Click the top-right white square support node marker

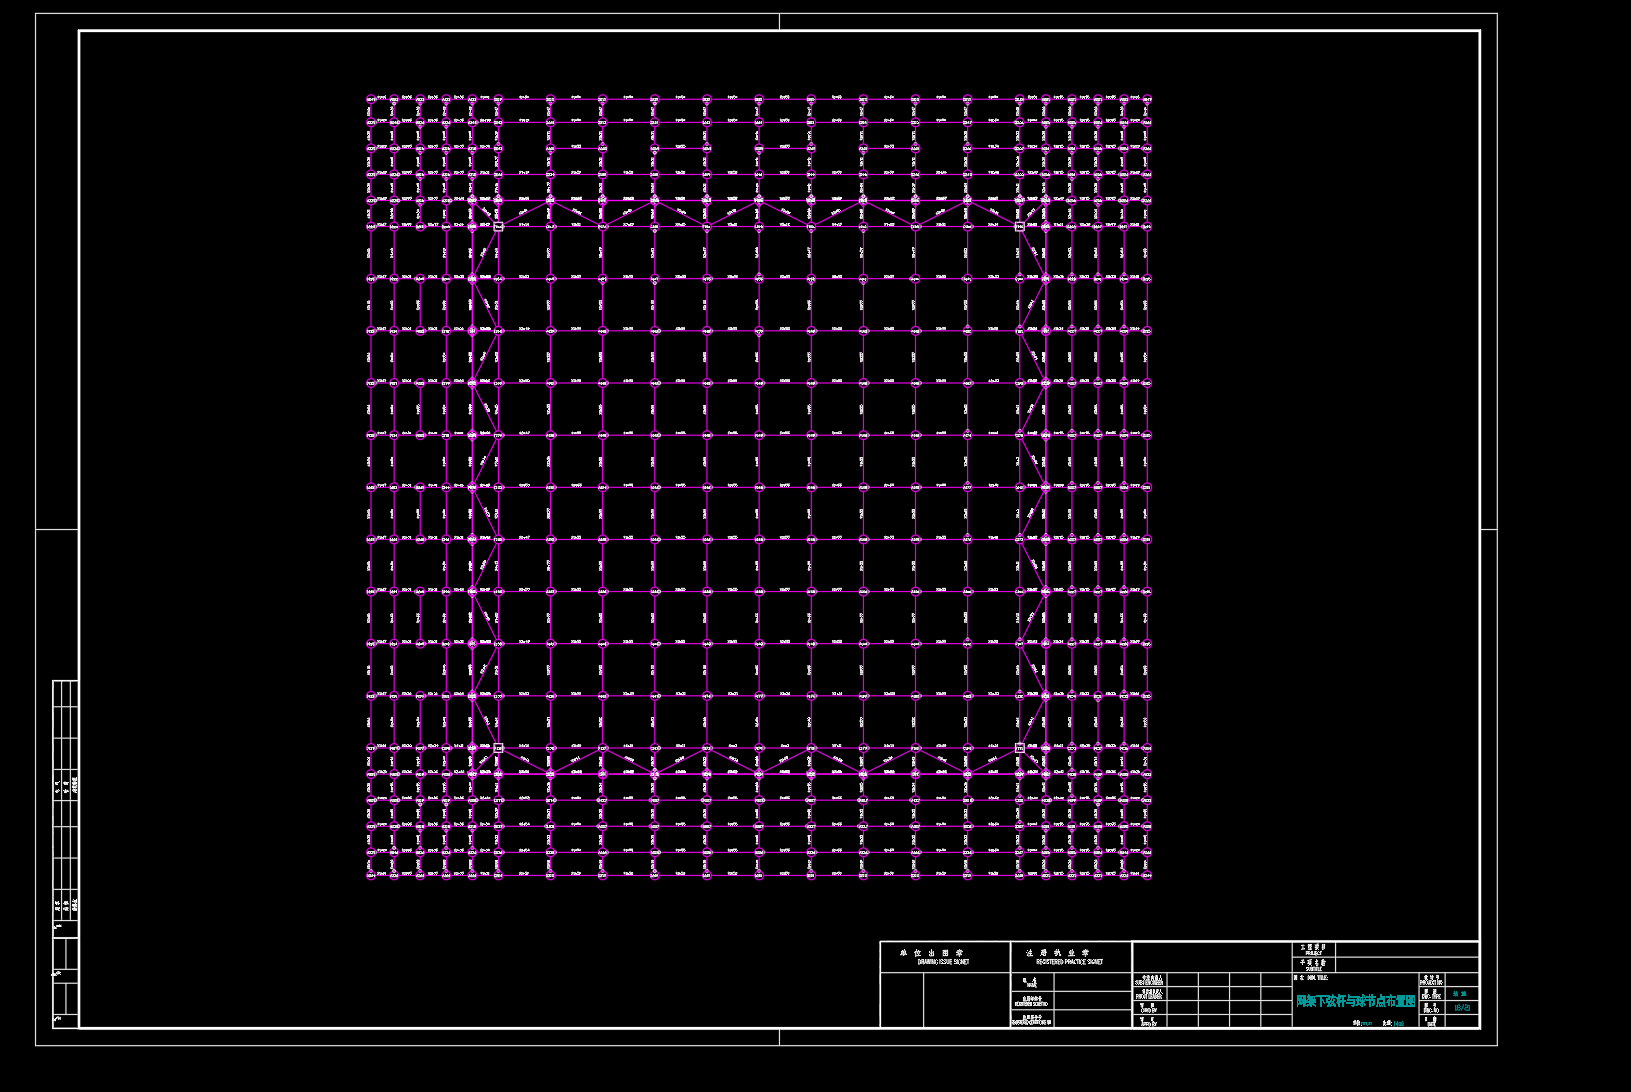click(x=1020, y=227)
